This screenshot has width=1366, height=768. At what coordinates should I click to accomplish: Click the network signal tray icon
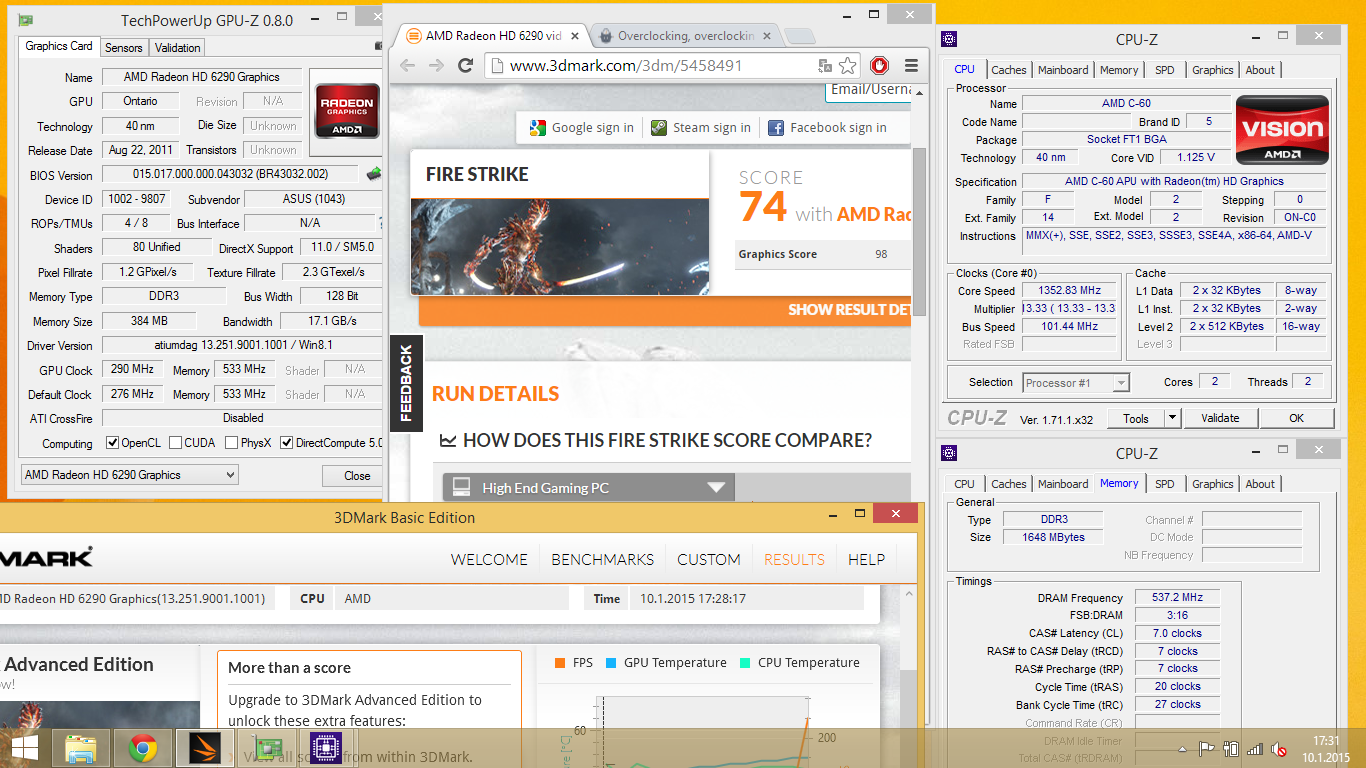[x=1255, y=749]
